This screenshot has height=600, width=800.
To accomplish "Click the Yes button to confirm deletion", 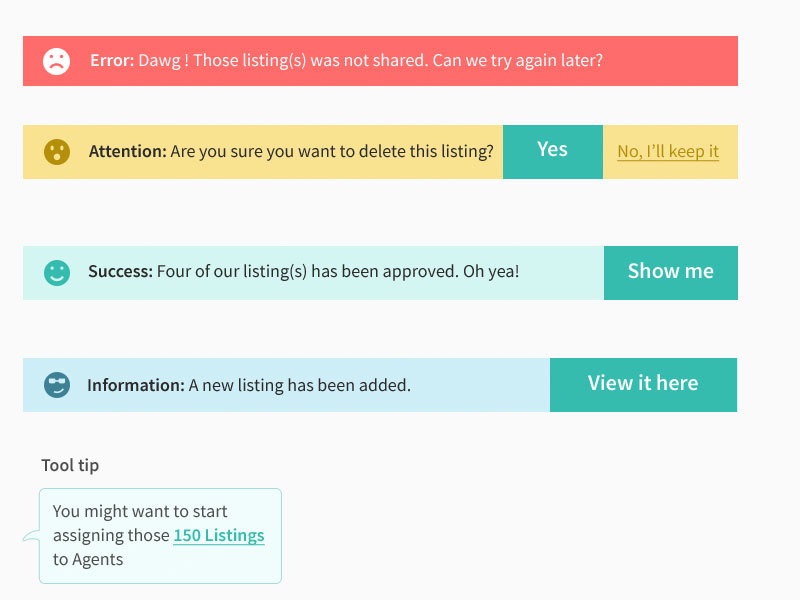I will click(x=553, y=151).
